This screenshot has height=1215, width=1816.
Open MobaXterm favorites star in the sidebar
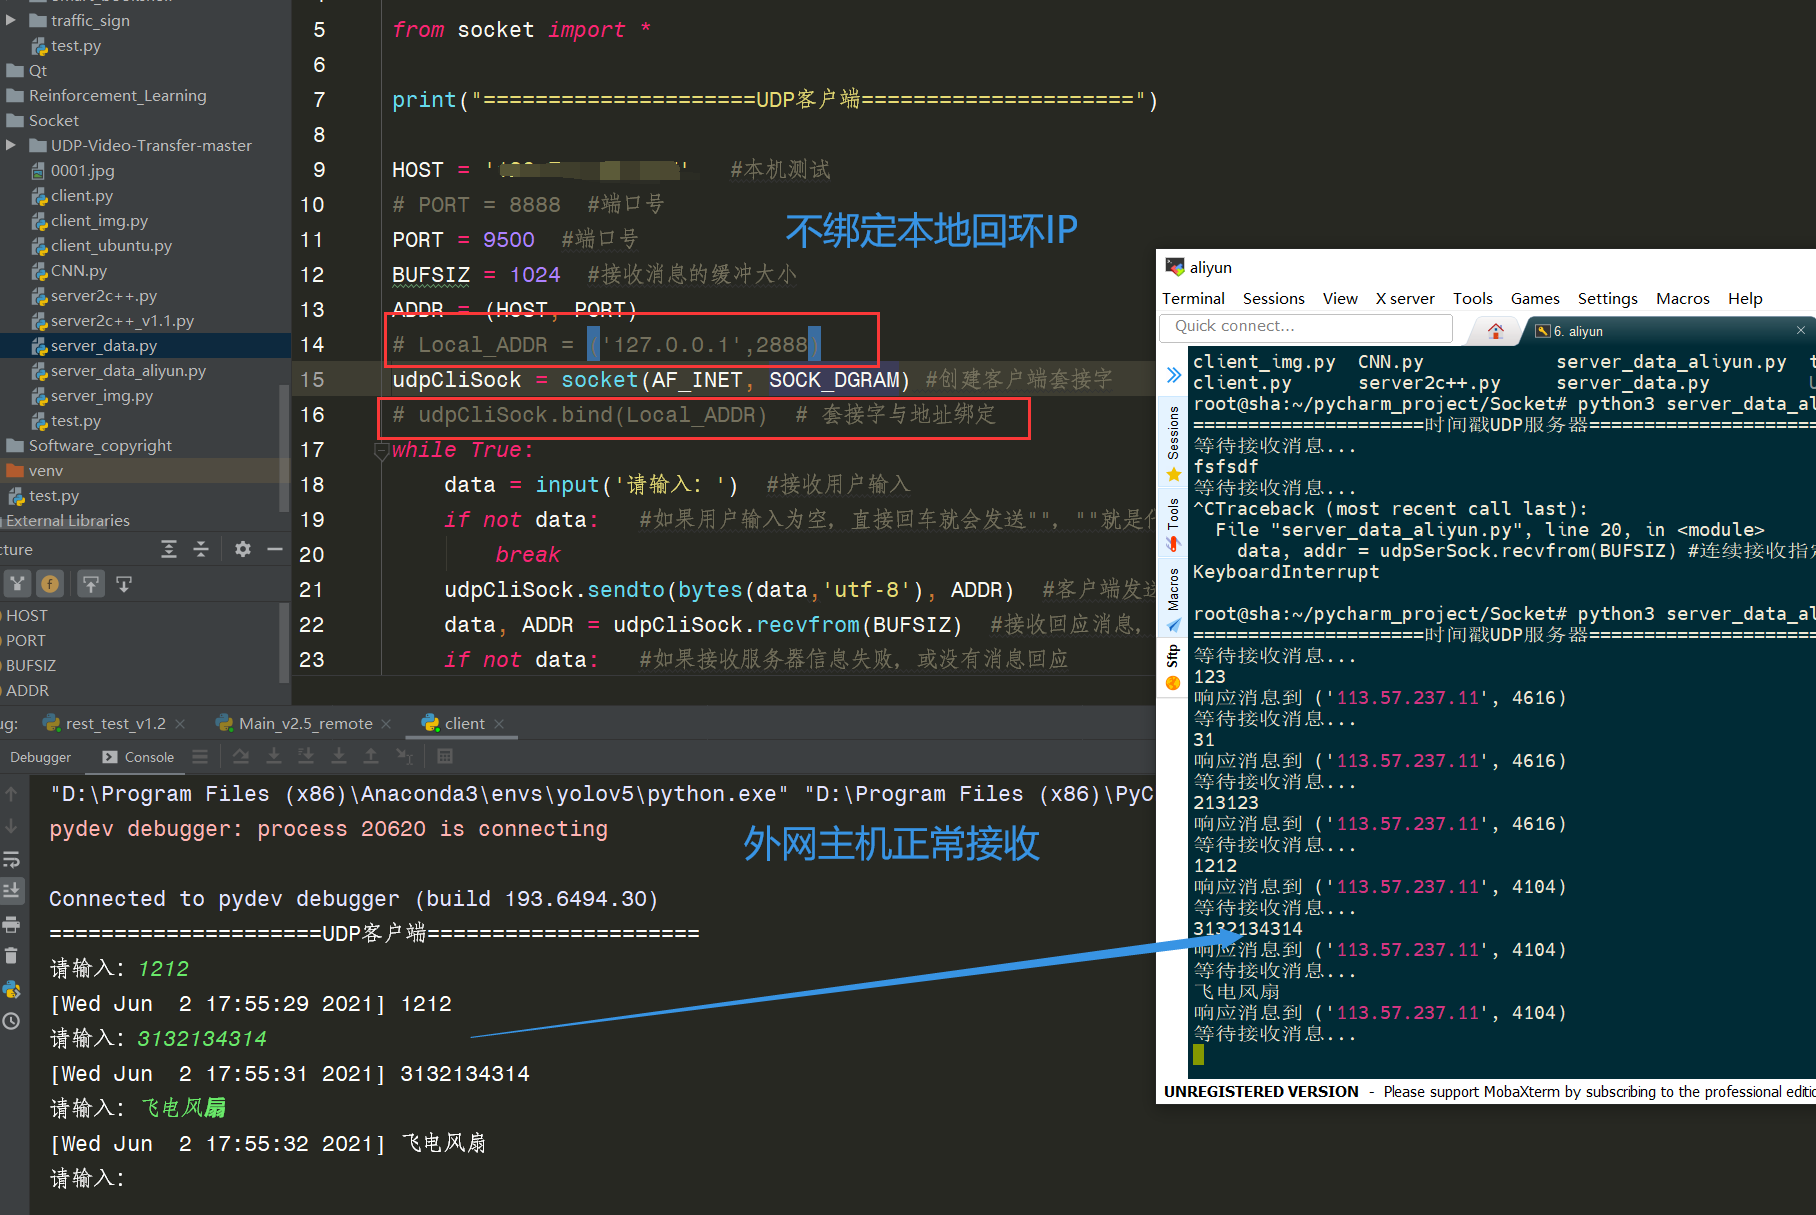pyautogui.click(x=1173, y=475)
